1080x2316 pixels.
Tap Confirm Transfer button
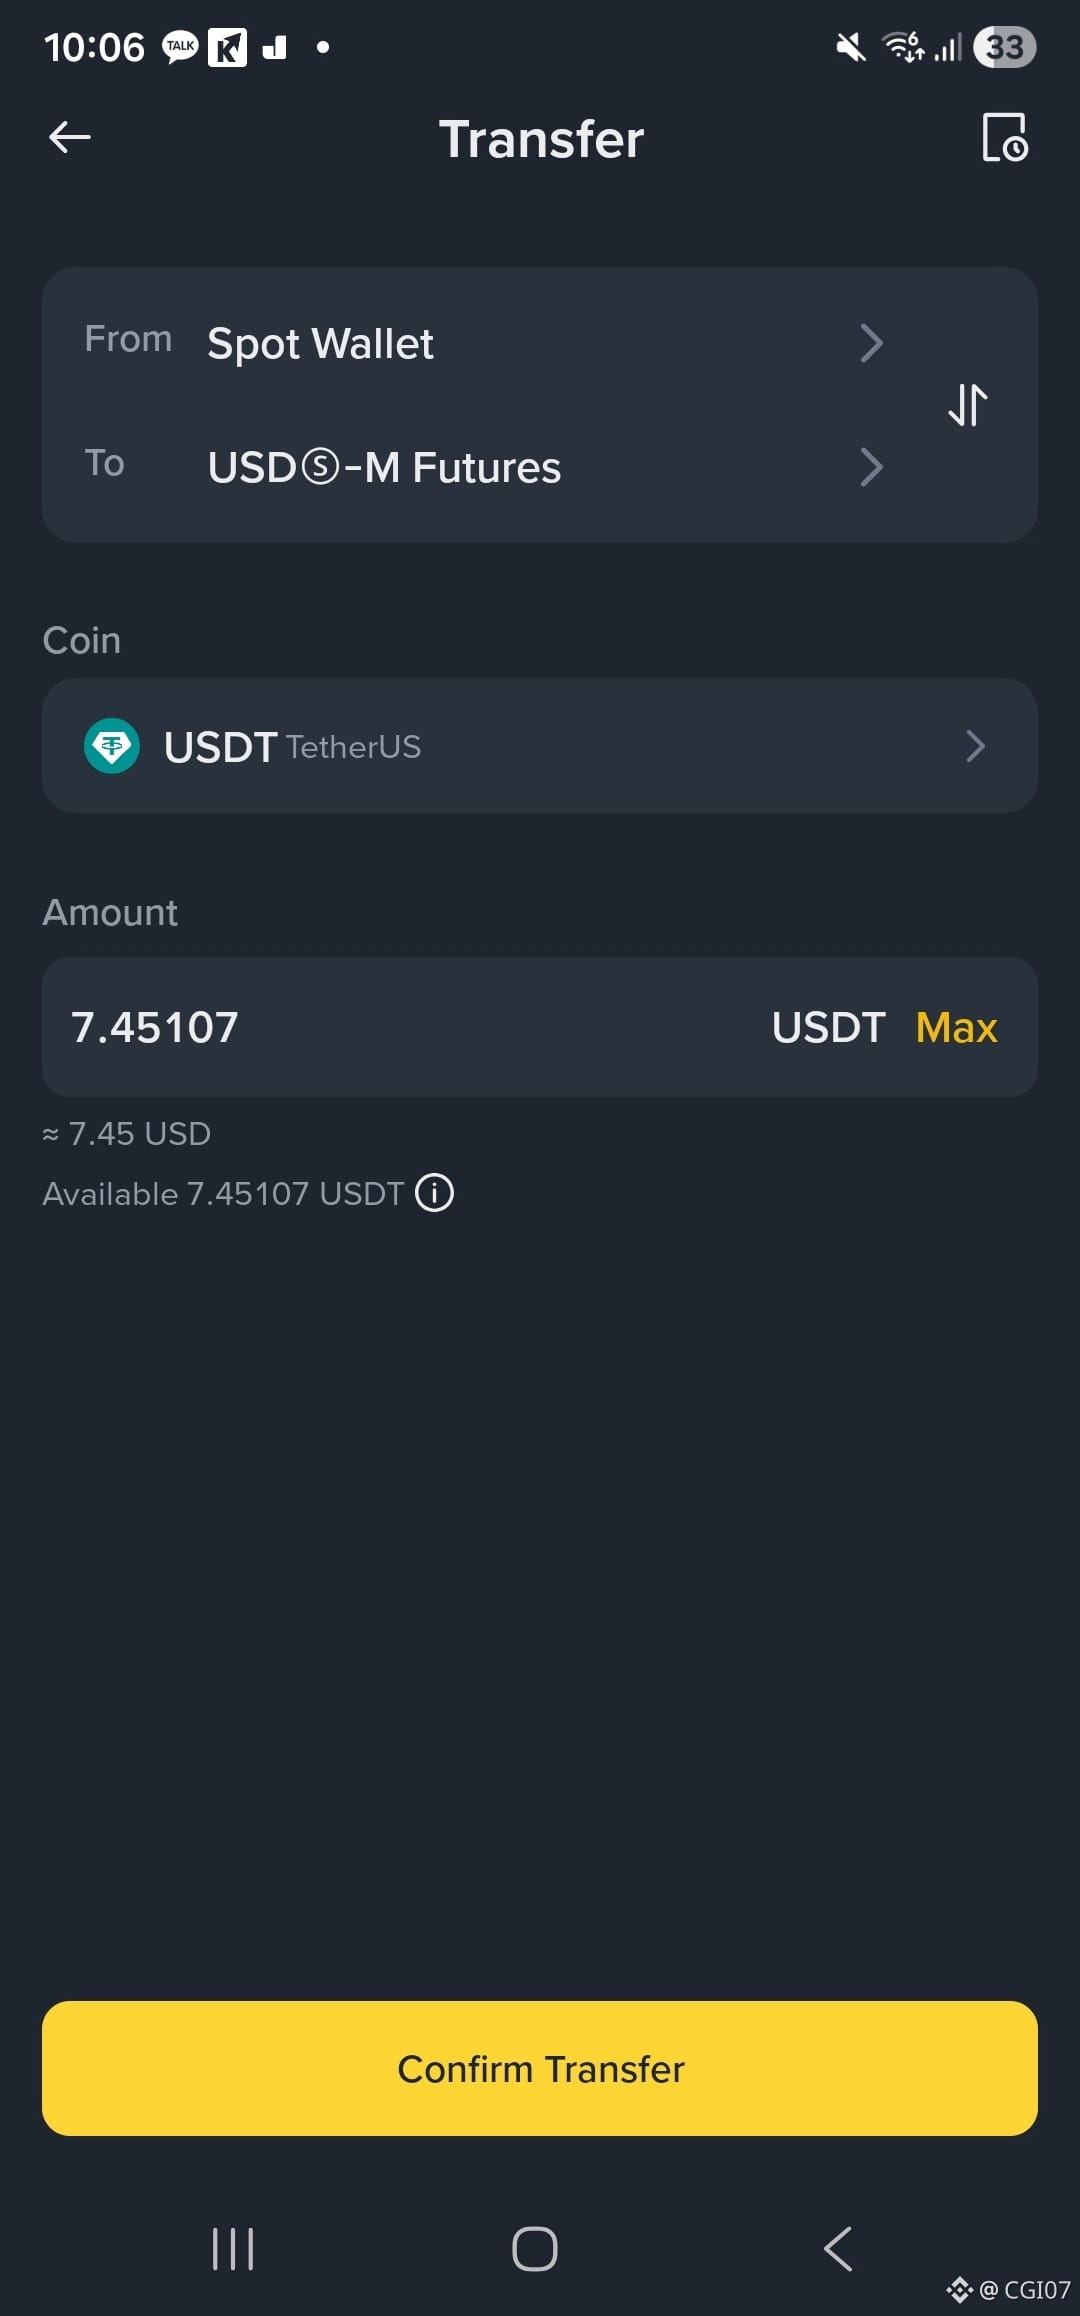coord(540,2069)
